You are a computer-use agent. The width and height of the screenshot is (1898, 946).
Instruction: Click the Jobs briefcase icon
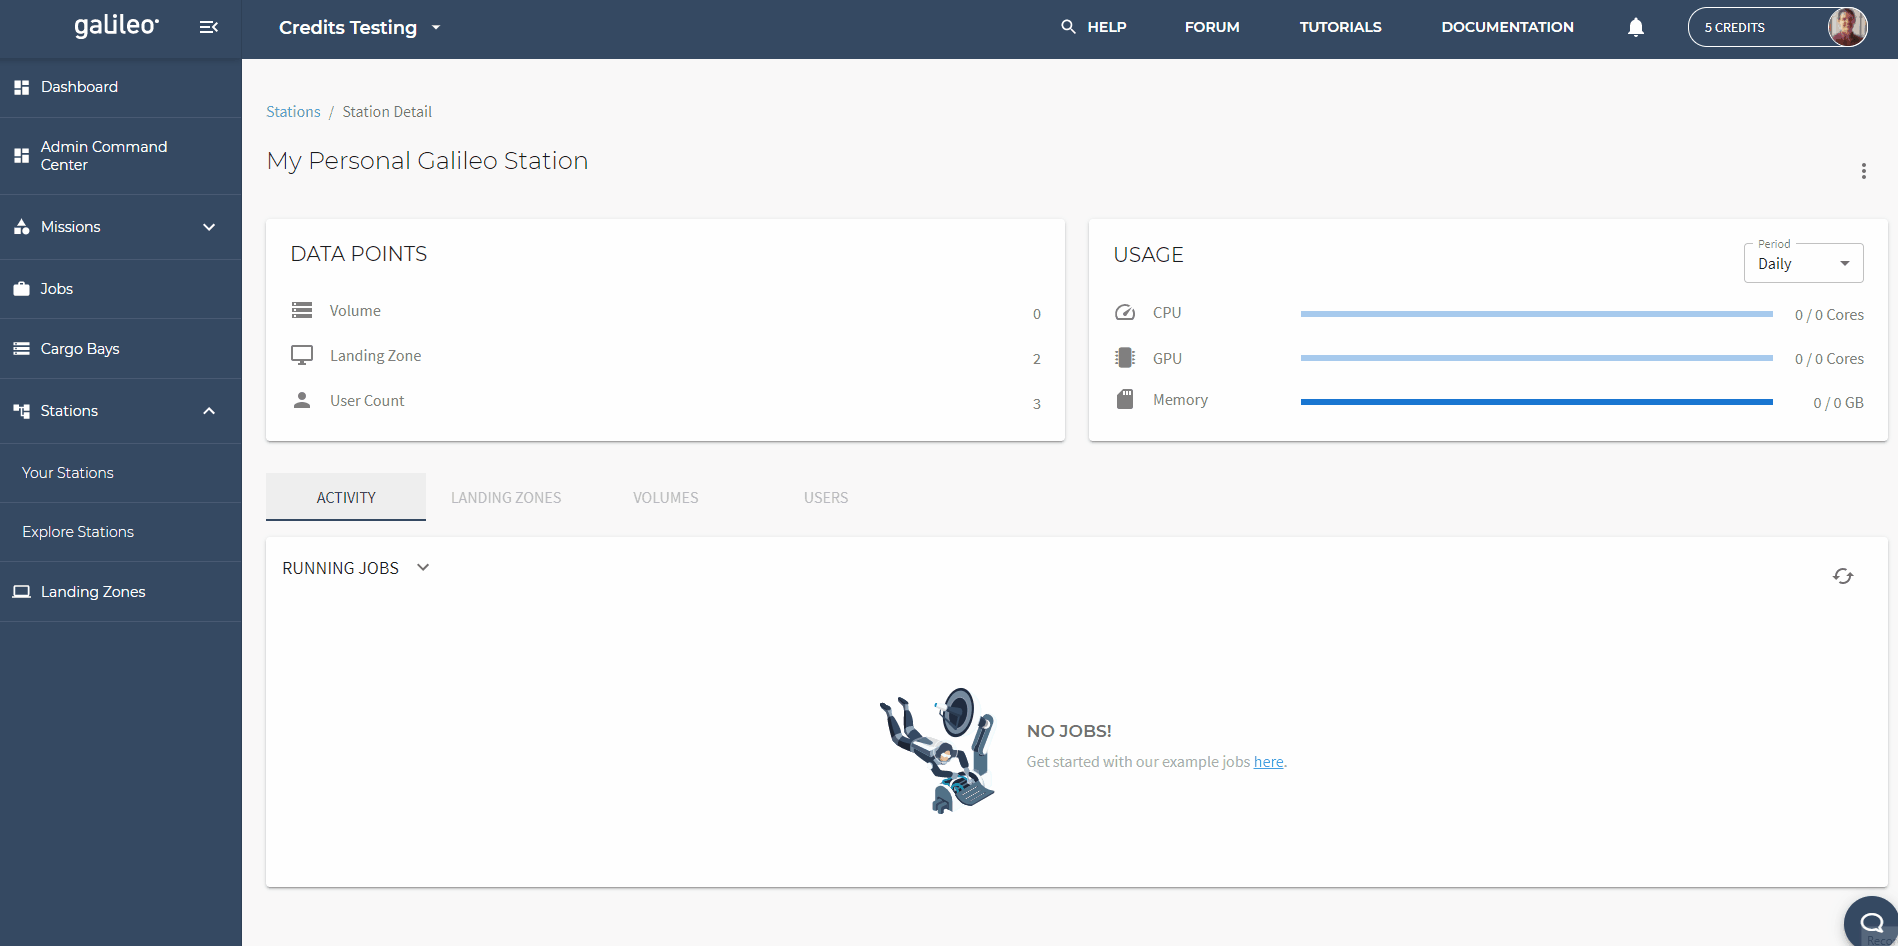coord(21,289)
